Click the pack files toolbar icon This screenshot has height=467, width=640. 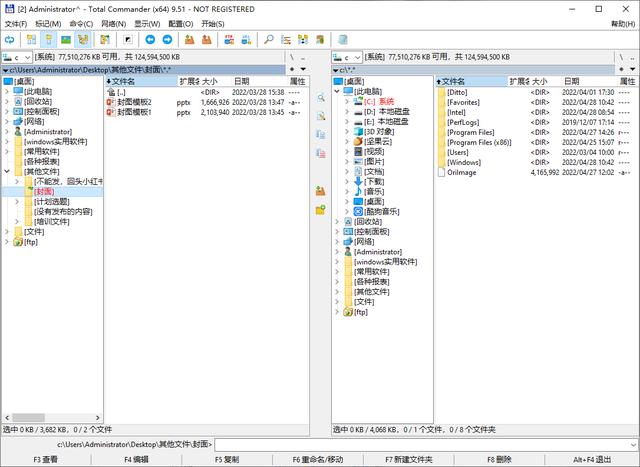(189, 40)
